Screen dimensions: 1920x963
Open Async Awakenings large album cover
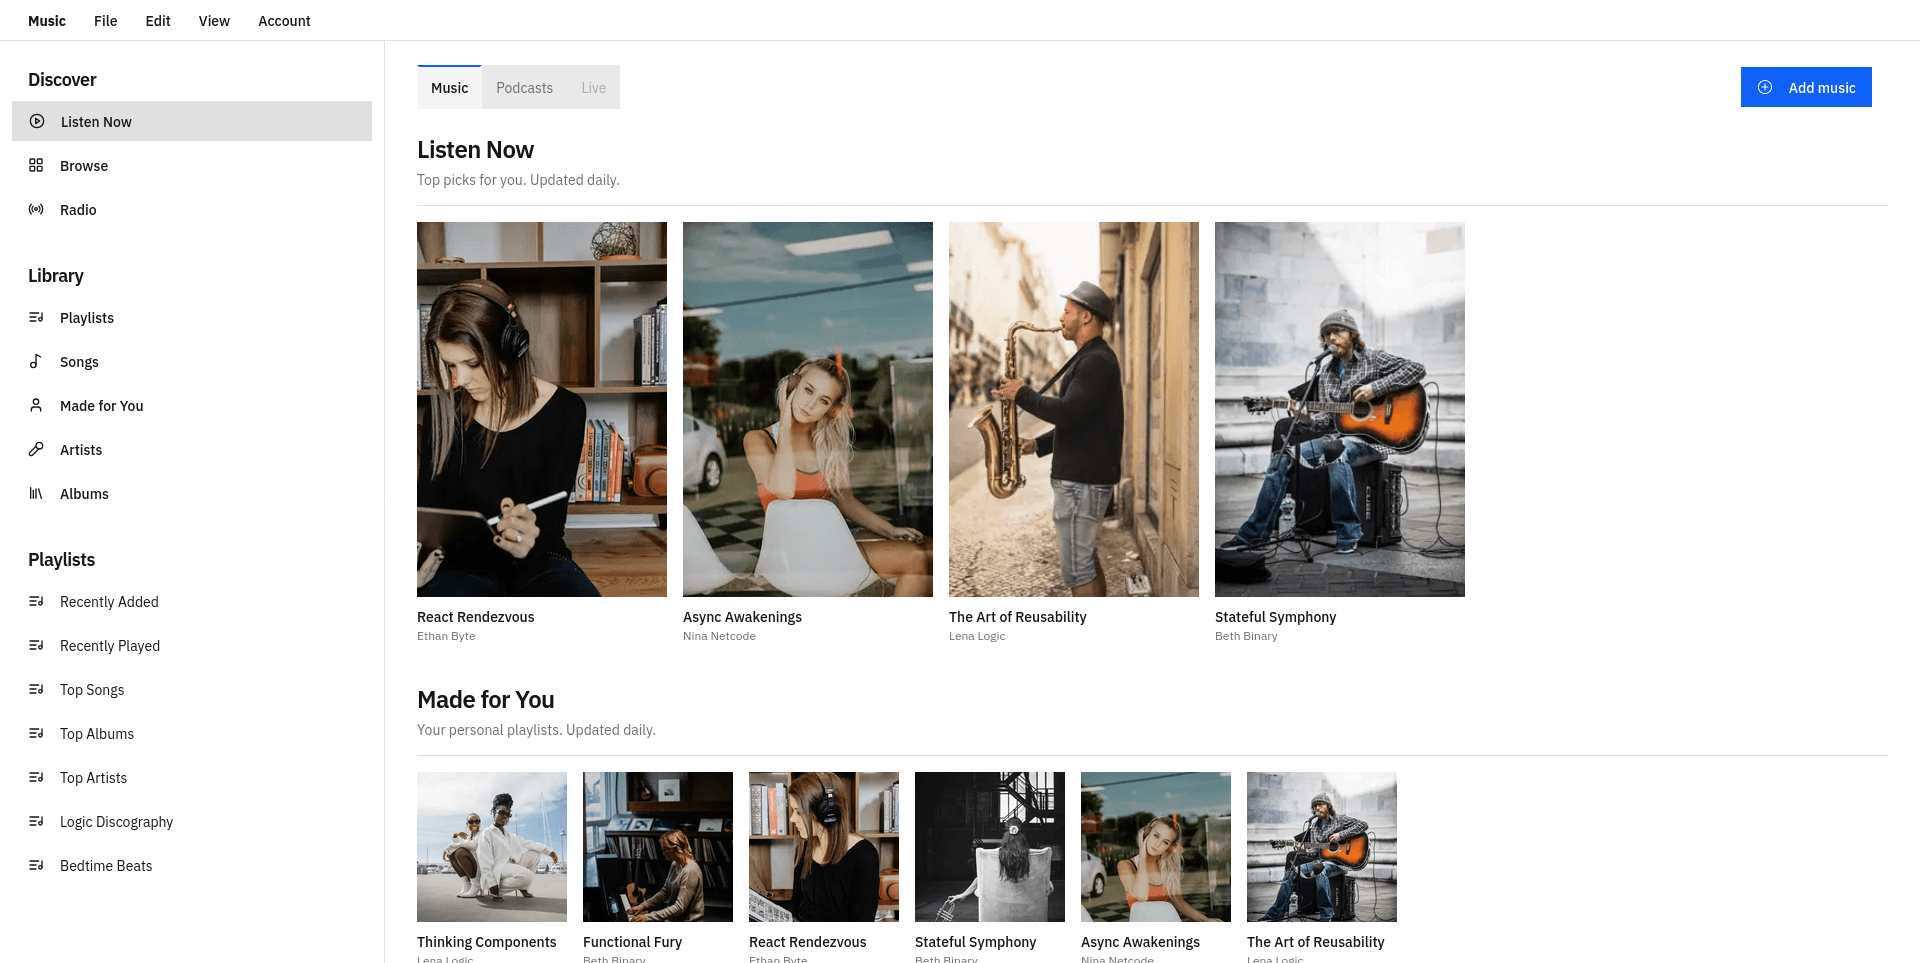[808, 409]
